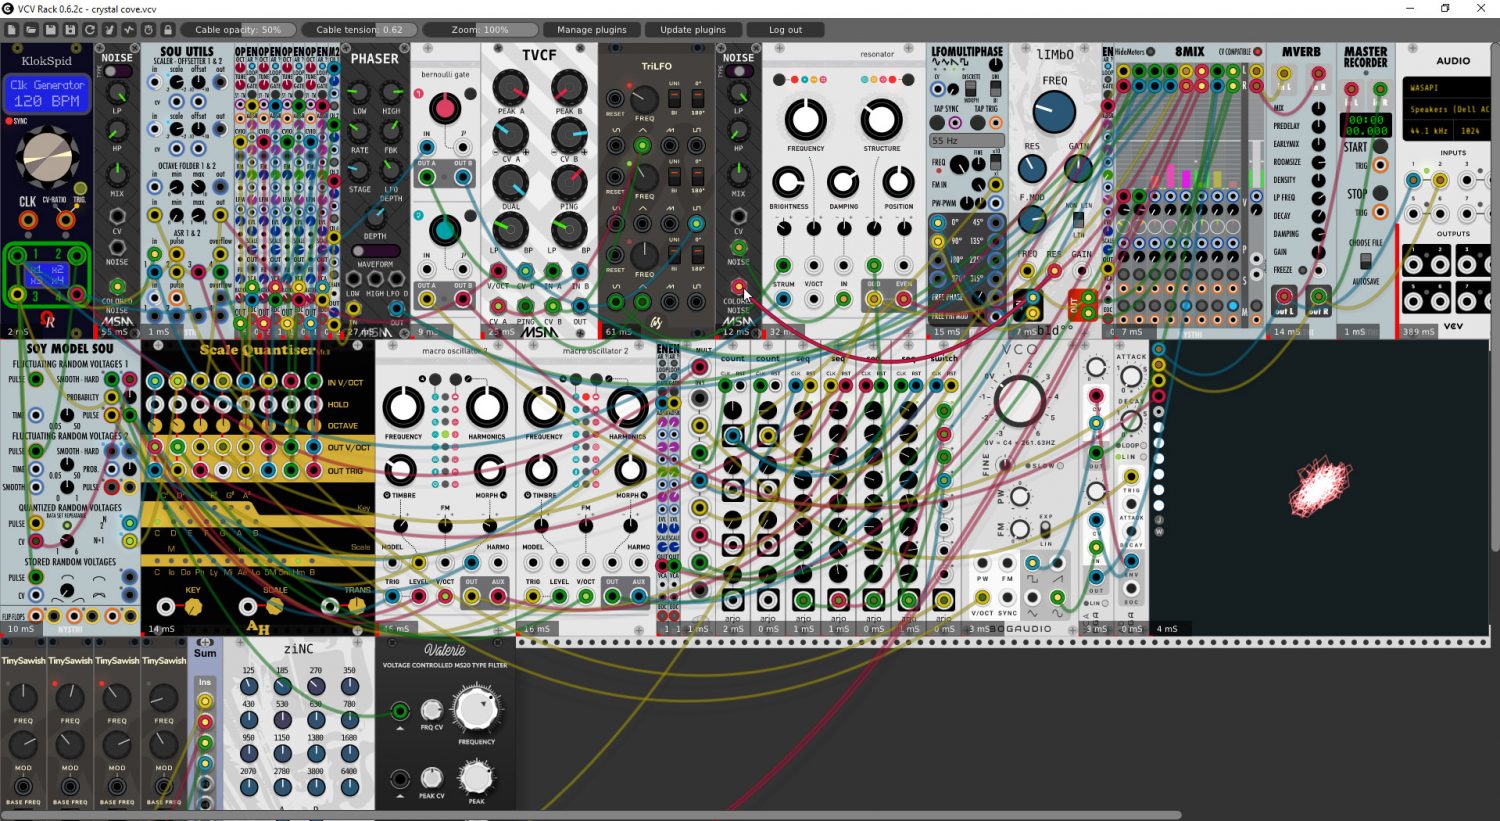Toggle LFOMultiphase DISCRETE/SMOOTH switch
Viewport: 1500px width, 821px height.
pyautogui.click(x=971, y=89)
